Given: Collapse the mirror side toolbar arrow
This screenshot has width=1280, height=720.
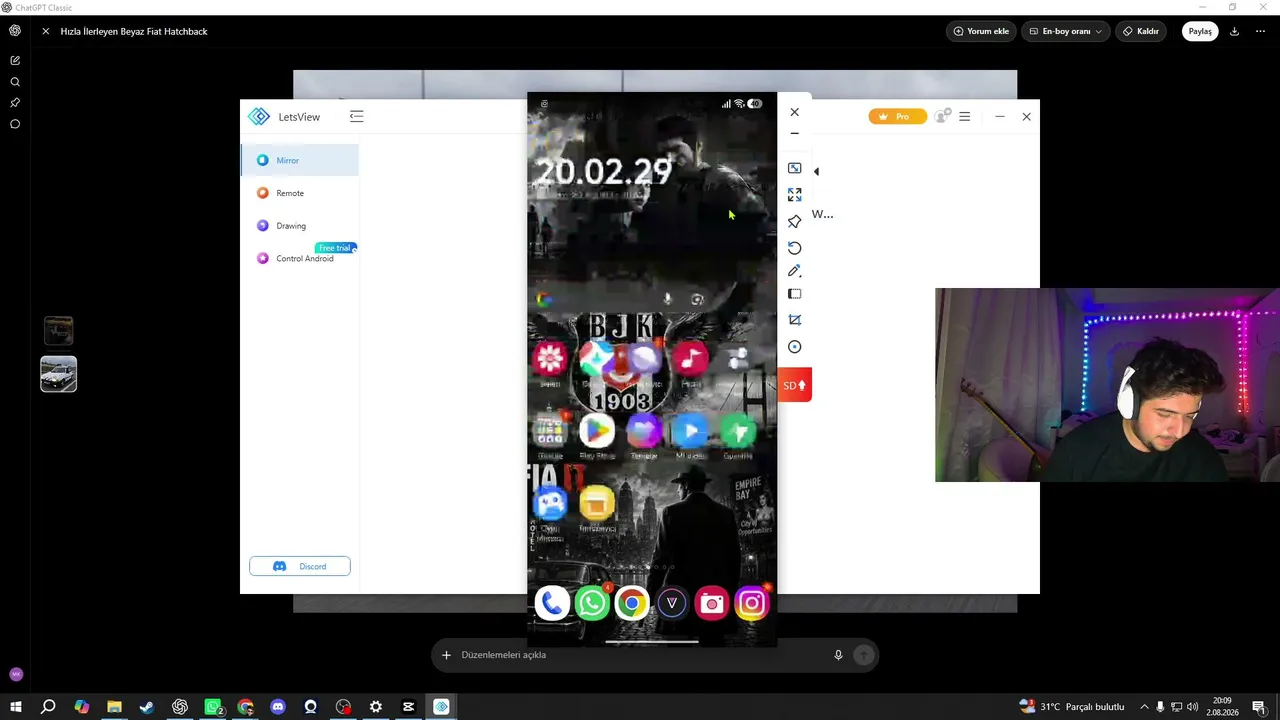Looking at the screenshot, I should [x=816, y=171].
